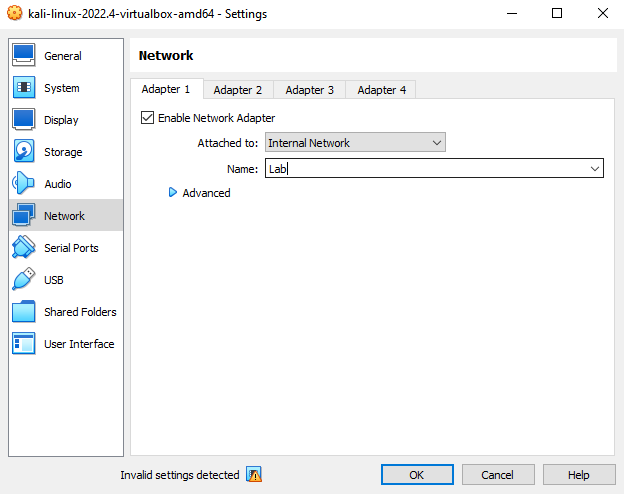The width and height of the screenshot is (624, 494).
Task: Select the Serial Ports icon
Action: click(x=24, y=248)
